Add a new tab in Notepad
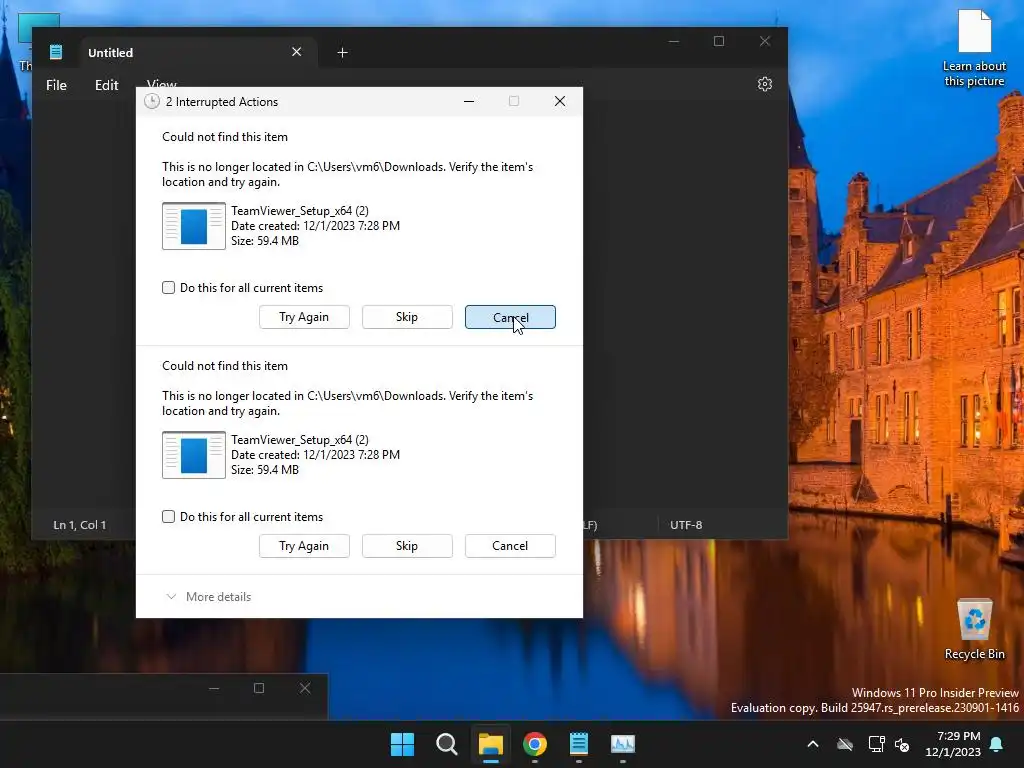Image resolution: width=1024 pixels, height=768 pixels. [x=342, y=52]
